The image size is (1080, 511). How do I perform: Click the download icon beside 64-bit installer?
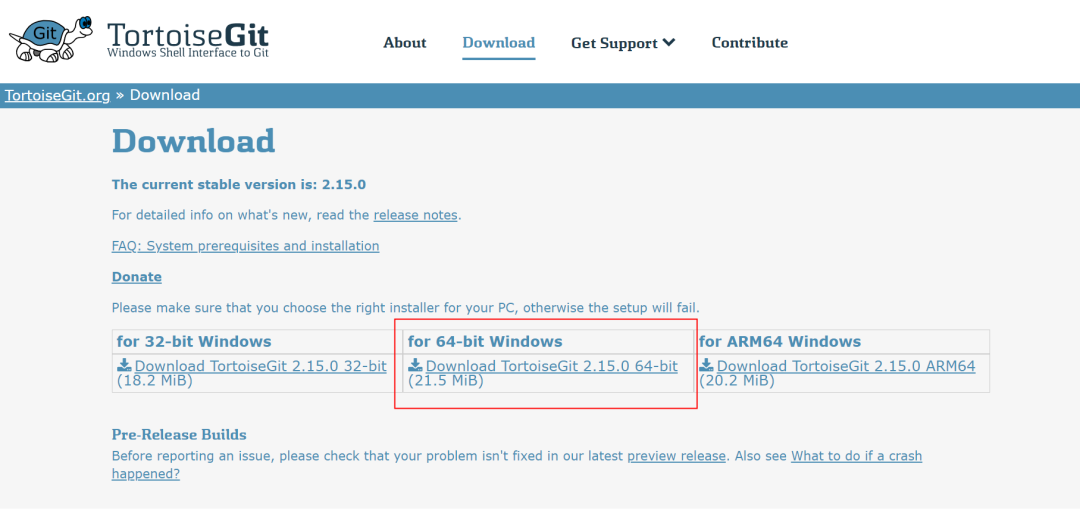(x=415, y=365)
